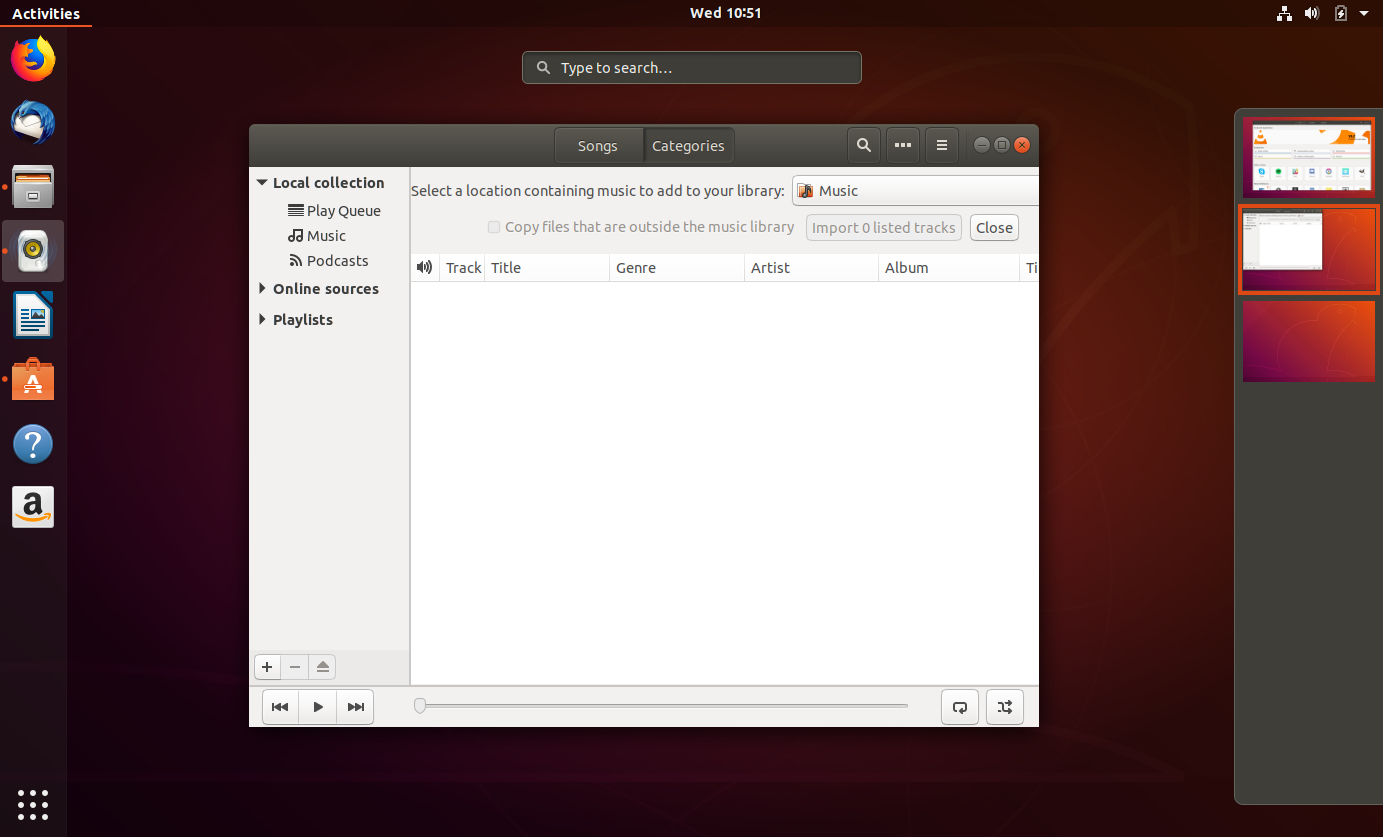Toggle repeat playback mode
The height and width of the screenshot is (837, 1383).
point(959,706)
